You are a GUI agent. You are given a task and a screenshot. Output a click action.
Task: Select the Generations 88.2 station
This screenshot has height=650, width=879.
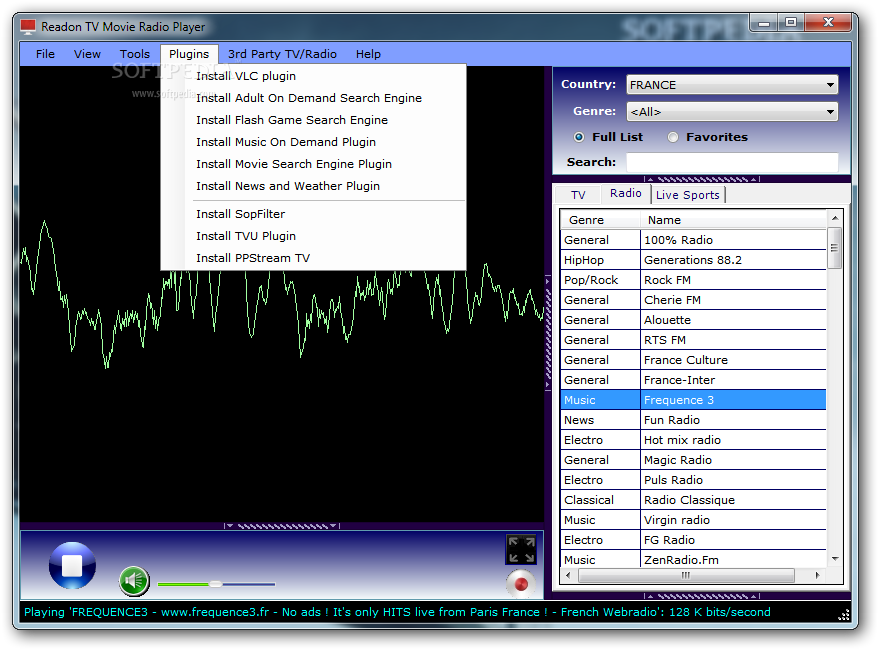(x=693, y=260)
